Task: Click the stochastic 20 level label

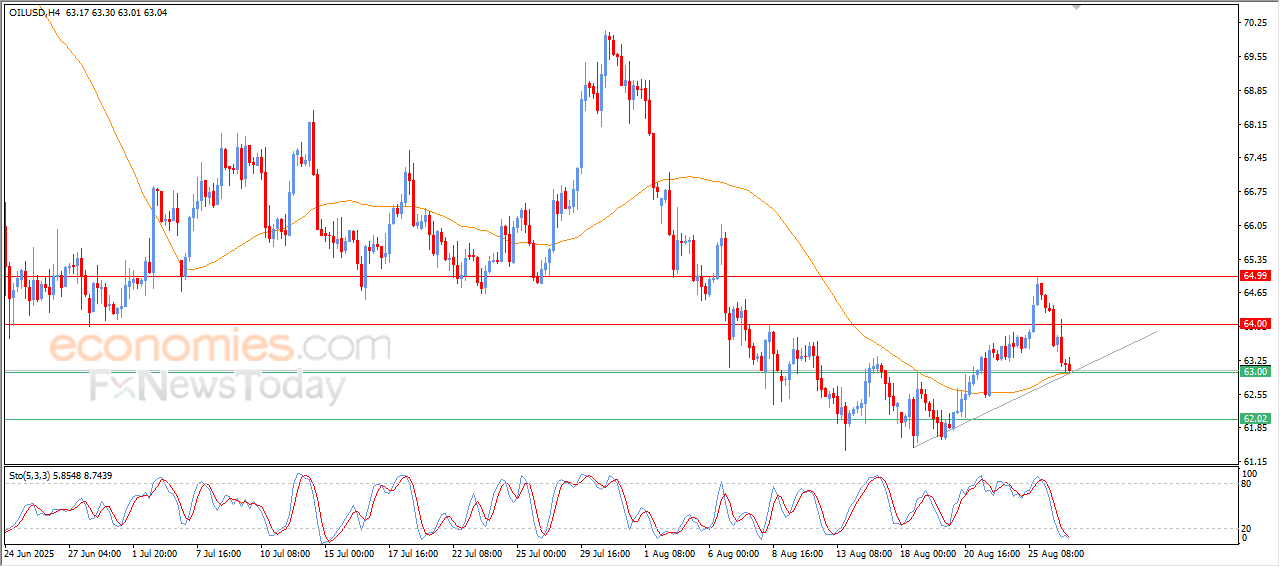Action: 1246,527
